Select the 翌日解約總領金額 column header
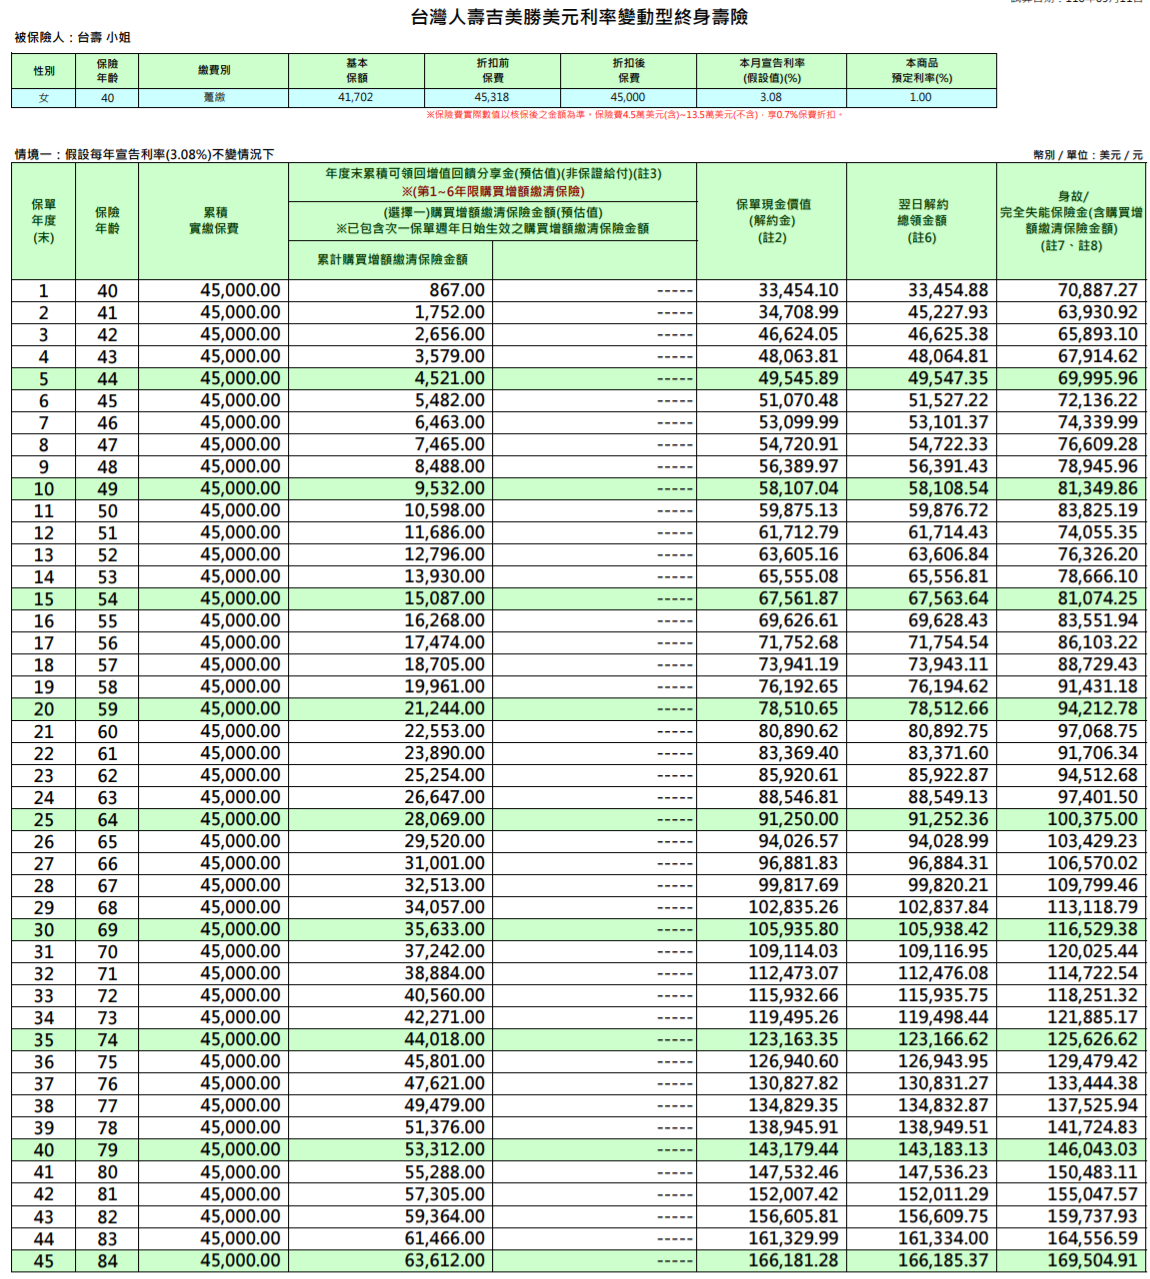 tap(922, 221)
